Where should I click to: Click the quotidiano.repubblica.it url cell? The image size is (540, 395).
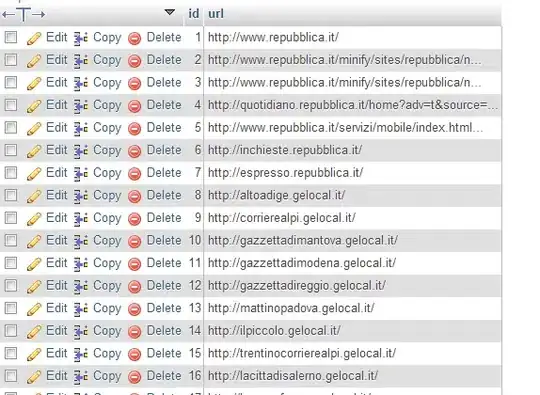[x=352, y=105]
